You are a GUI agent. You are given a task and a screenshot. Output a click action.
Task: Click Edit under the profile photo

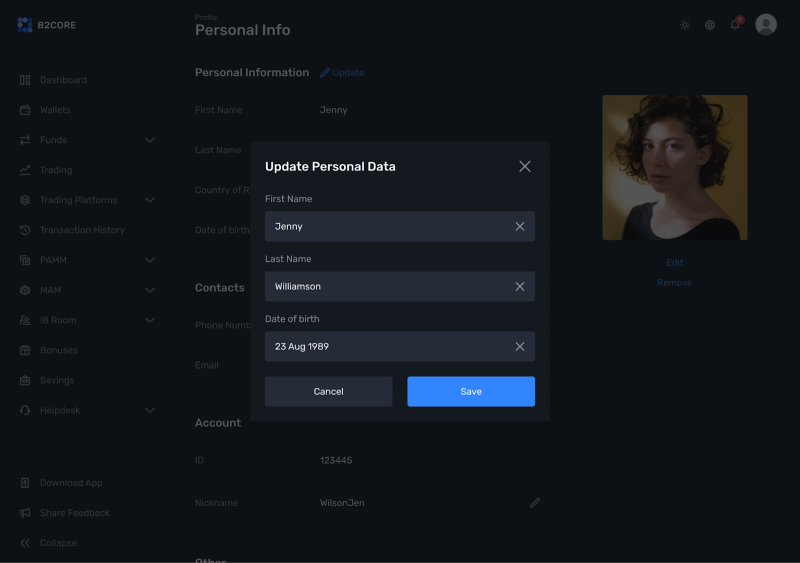(x=674, y=262)
